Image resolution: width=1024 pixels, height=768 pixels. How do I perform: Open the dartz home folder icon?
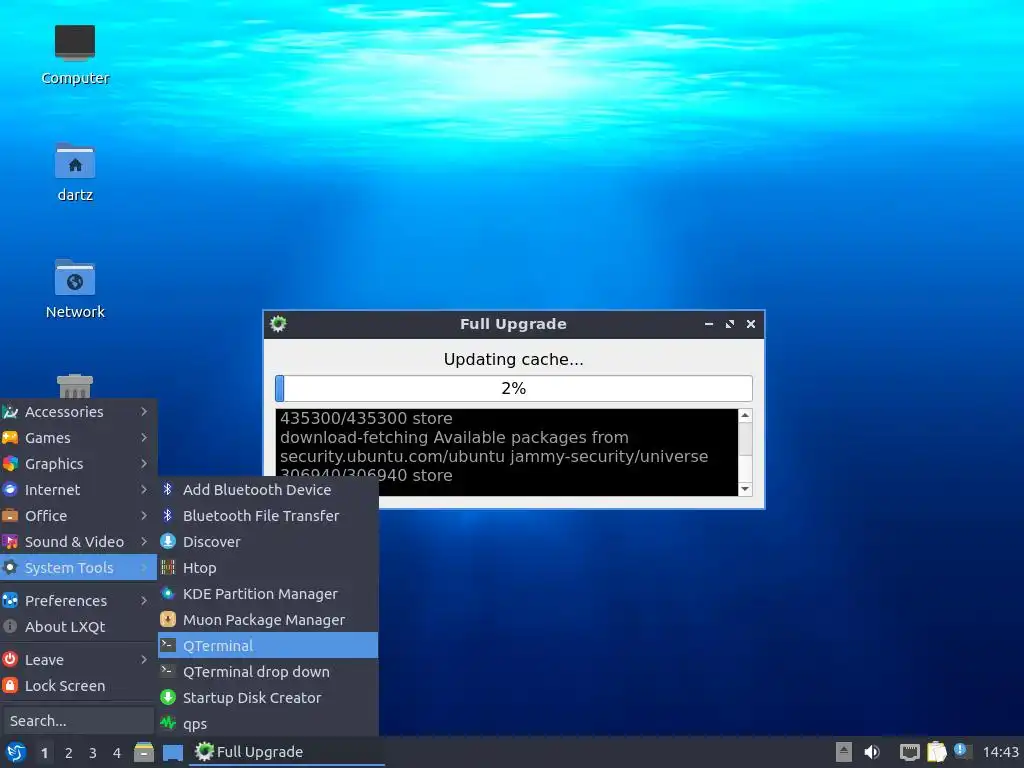pyautogui.click(x=74, y=161)
